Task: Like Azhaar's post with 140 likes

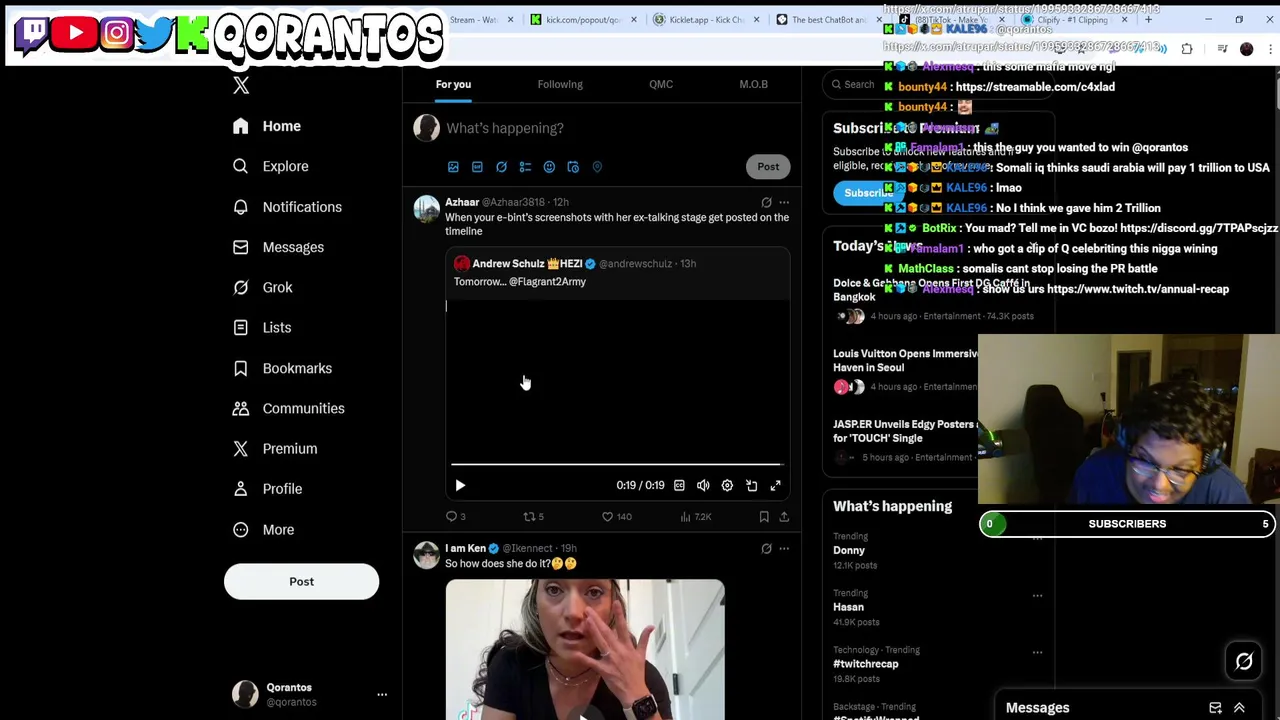Action: 616,517
